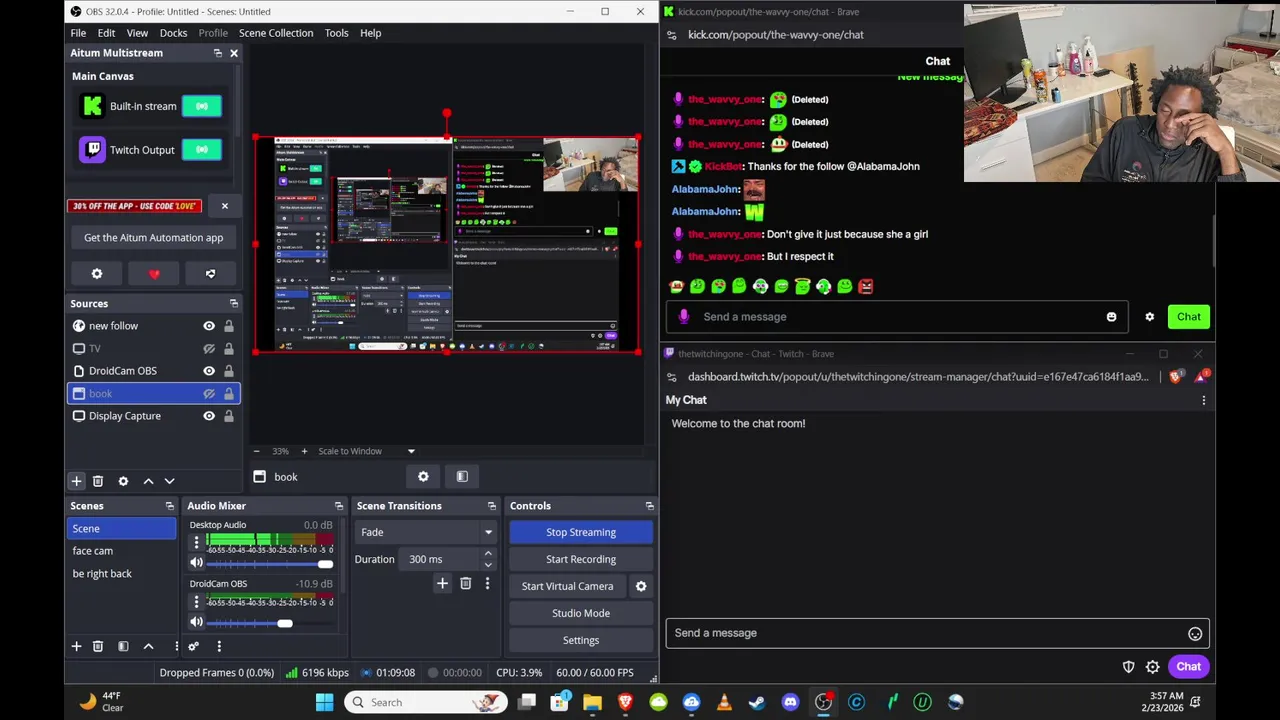This screenshot has height=720, width=1280.
Task: Undock the Audio Mixer panel
Action: pos(339,506)
